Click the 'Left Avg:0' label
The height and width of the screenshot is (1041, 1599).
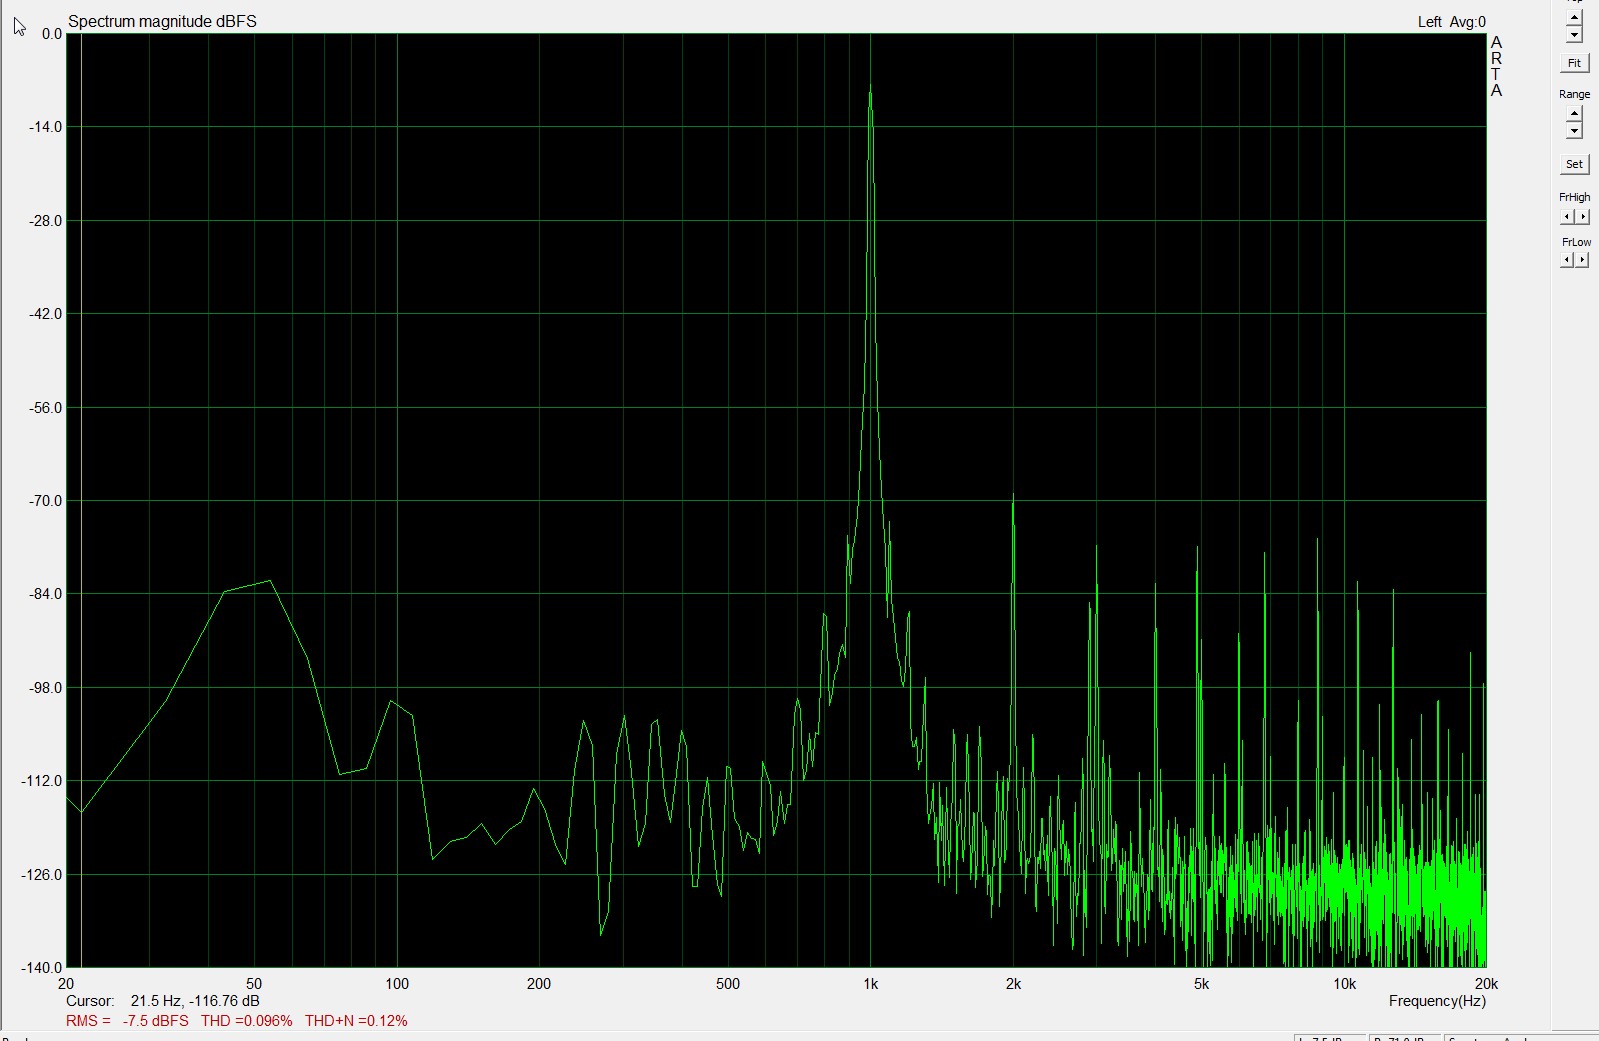(1452, 22)
